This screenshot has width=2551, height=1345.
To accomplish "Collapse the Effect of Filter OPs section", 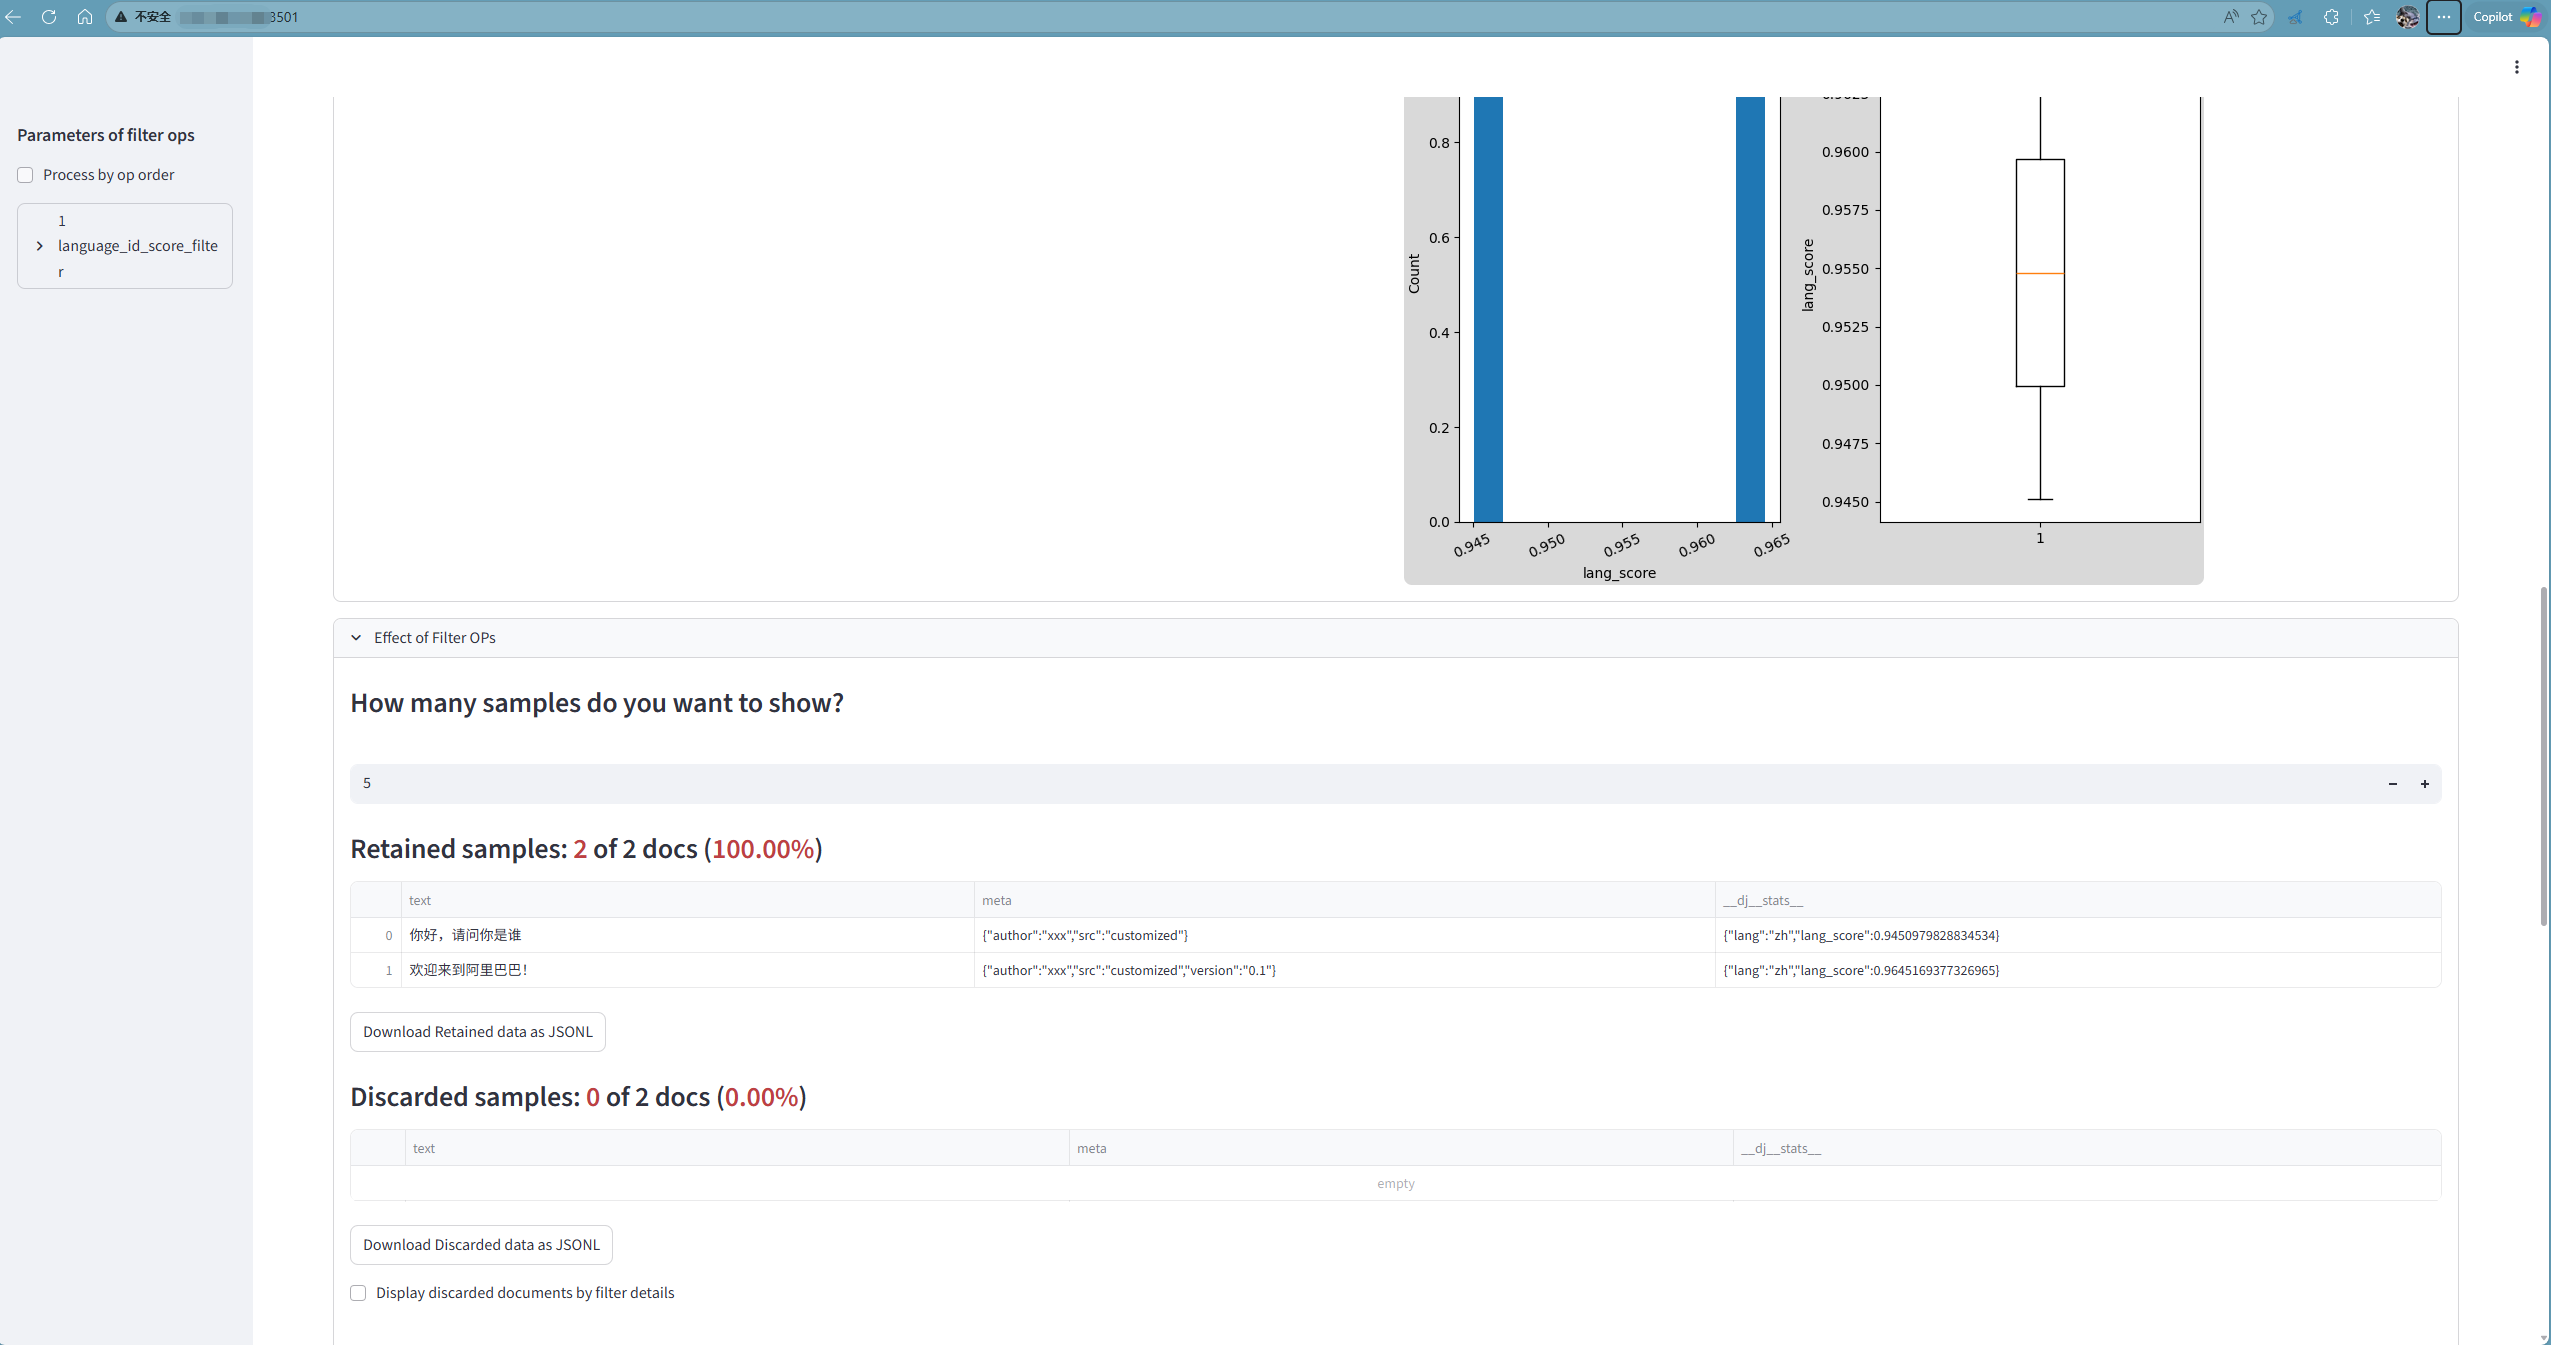I will pos(356,638).
